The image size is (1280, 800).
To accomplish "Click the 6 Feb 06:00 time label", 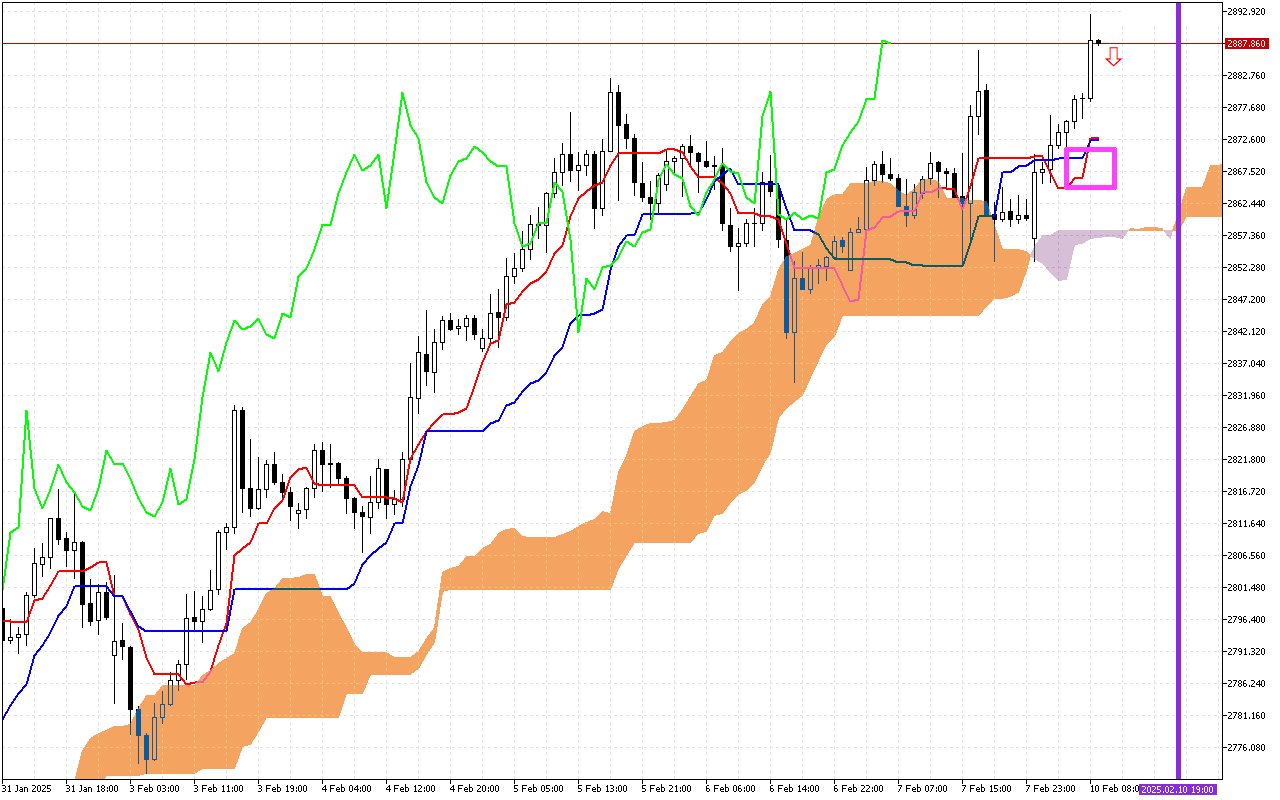I will pyautogui.click(x=732, y=789).
